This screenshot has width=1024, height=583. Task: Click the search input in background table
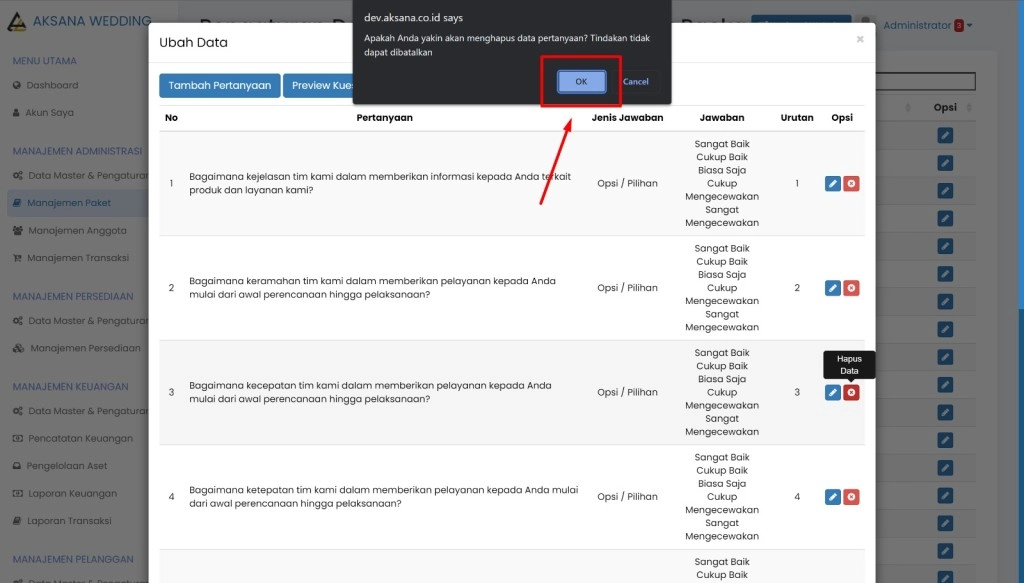click(x=924, y=82)
